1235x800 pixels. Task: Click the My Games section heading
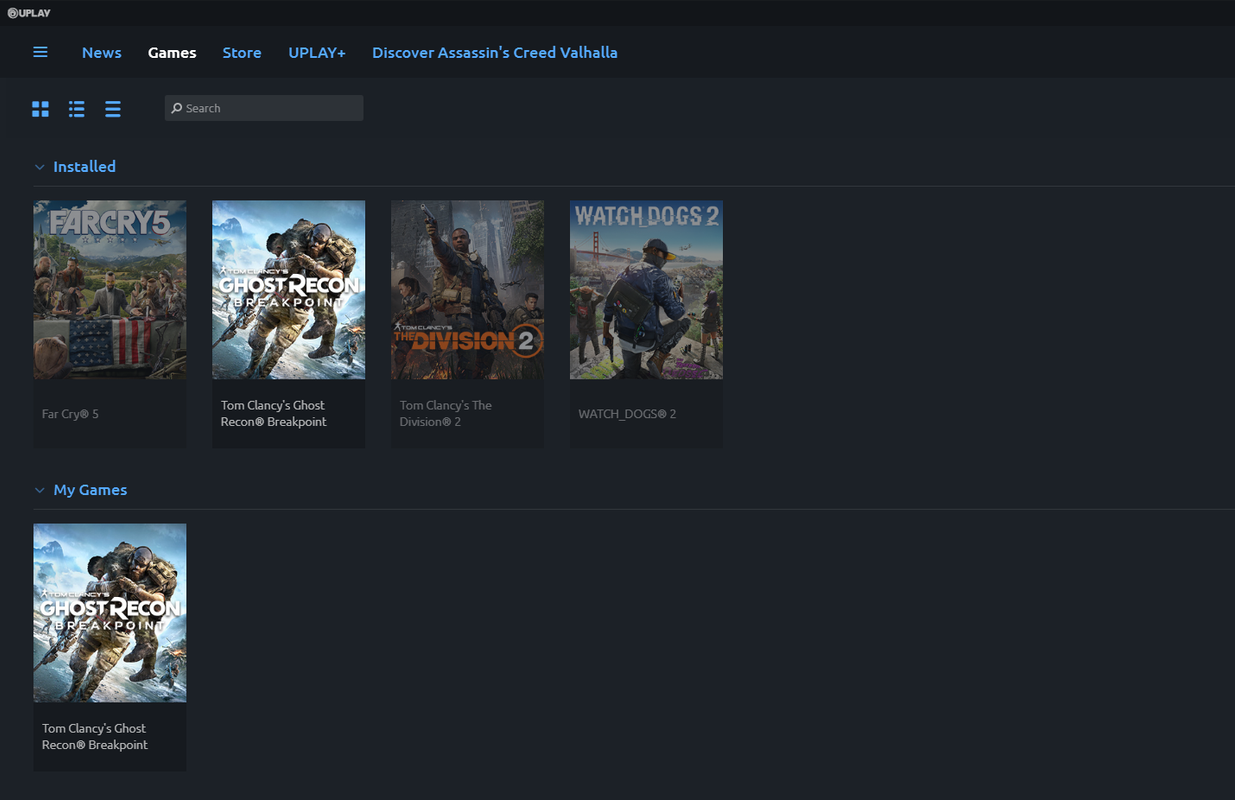90,490
